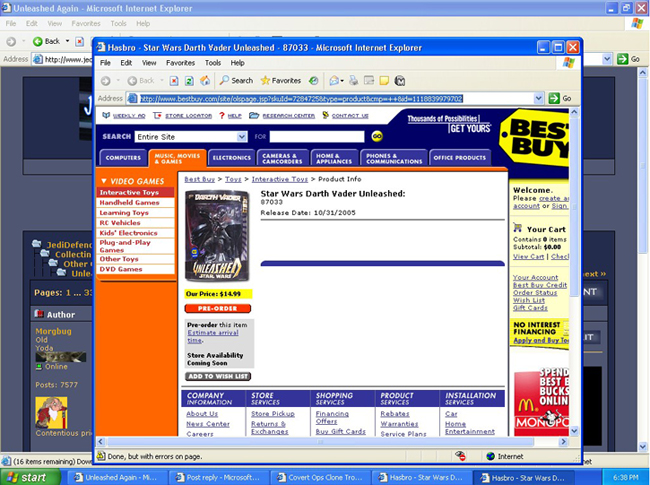Click the Mail icon in front window toolbar

click(x=334, y=81)
